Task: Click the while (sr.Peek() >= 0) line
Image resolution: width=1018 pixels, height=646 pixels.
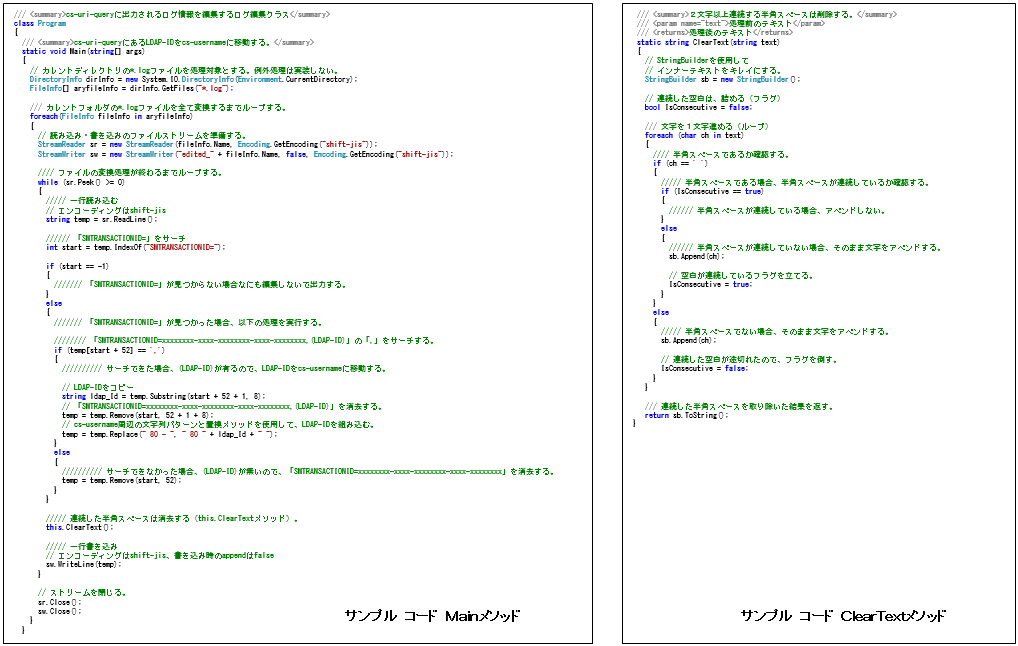Action: click(x=82, y=182)
